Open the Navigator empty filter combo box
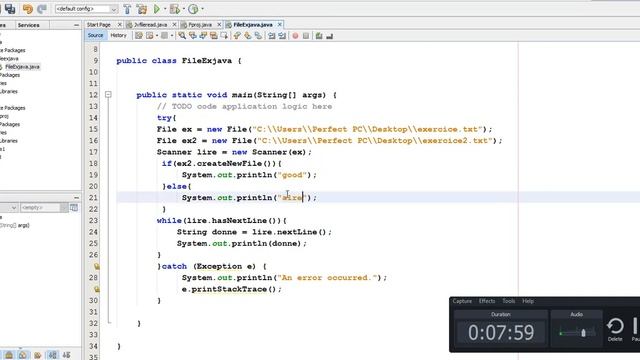The image size is (640, 360). point(44,208)
